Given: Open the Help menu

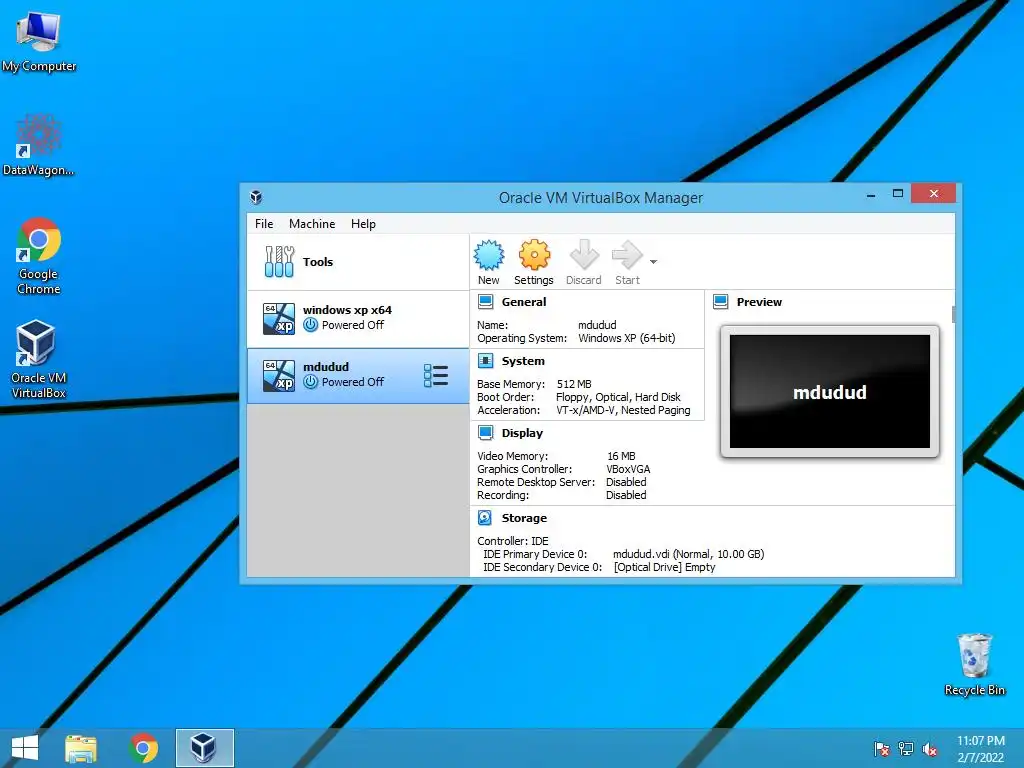Looking at the screenshot, I should pos(363,223).
